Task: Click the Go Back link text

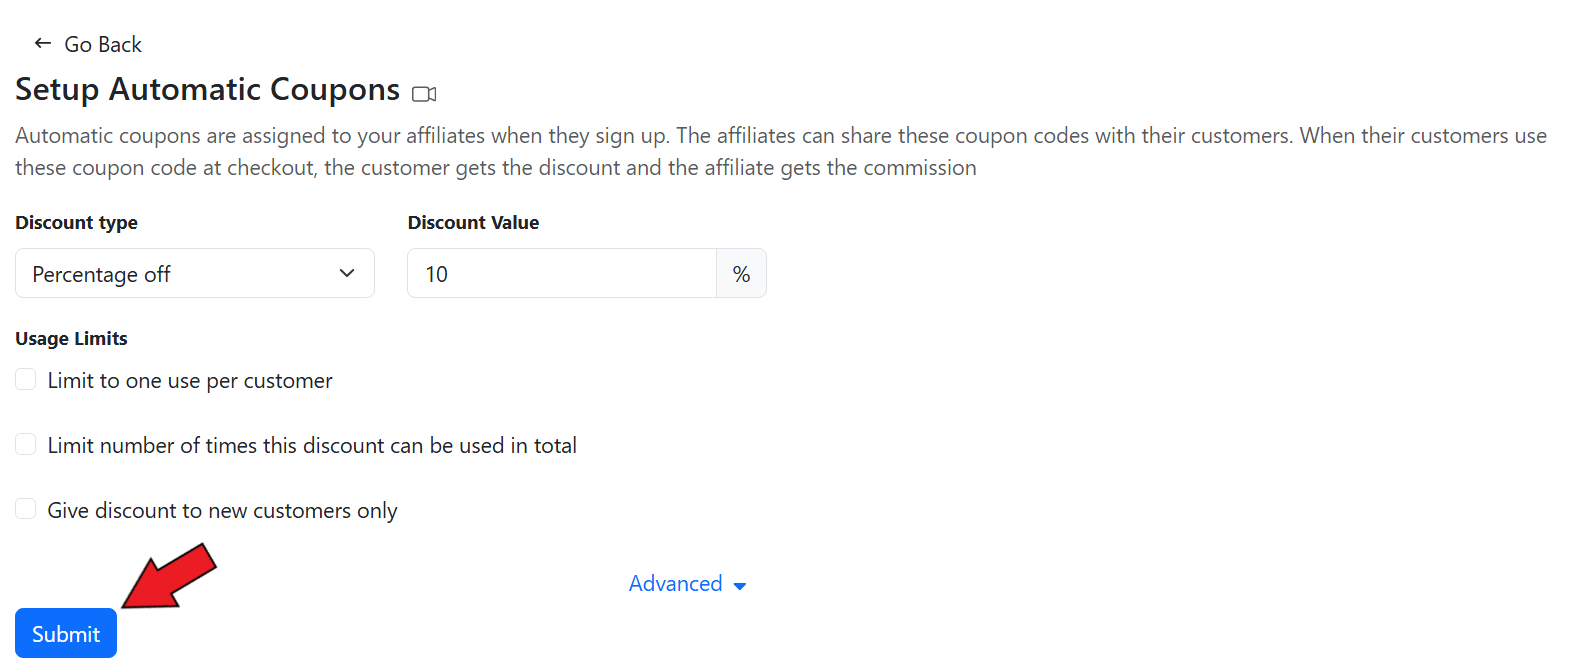Action: (103, 44)
